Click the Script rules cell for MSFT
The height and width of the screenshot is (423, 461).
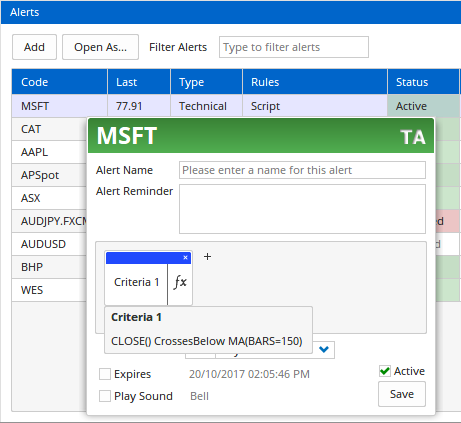[315, 106]
